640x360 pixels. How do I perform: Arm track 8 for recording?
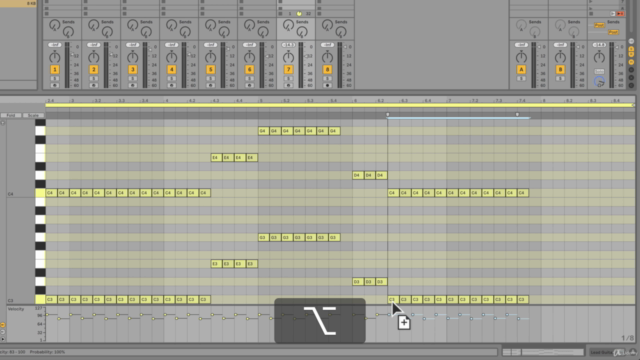327,85
